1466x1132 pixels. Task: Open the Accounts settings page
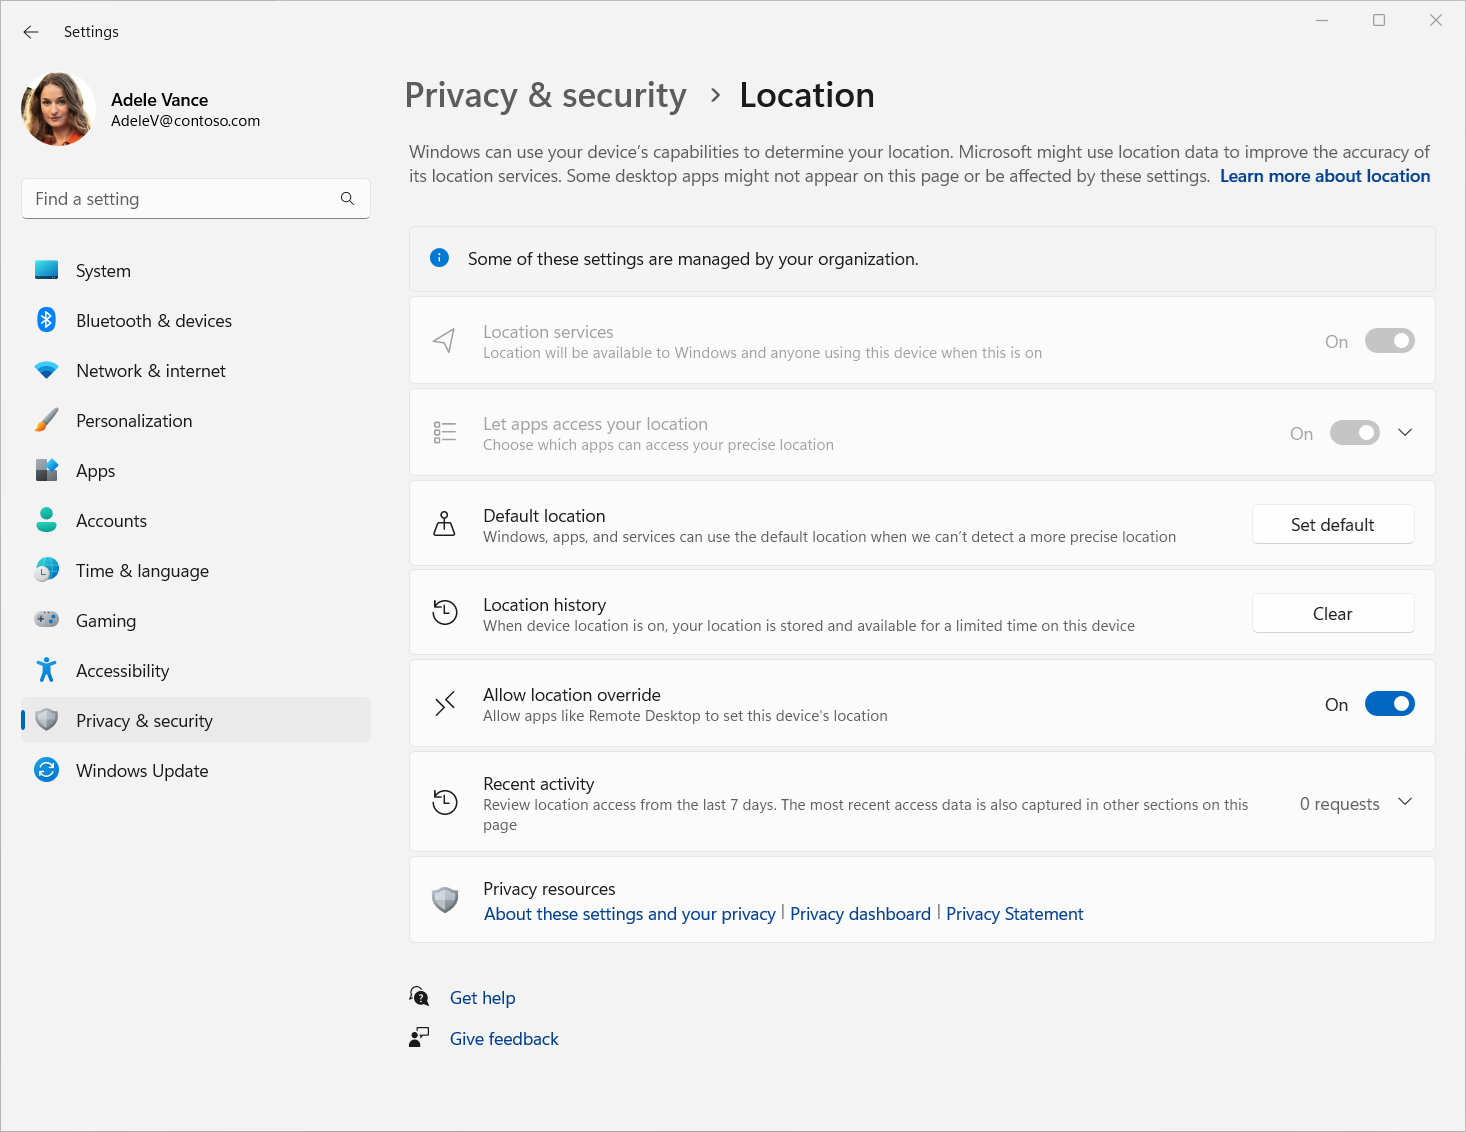pyautogui.click(x=111, y=521)
